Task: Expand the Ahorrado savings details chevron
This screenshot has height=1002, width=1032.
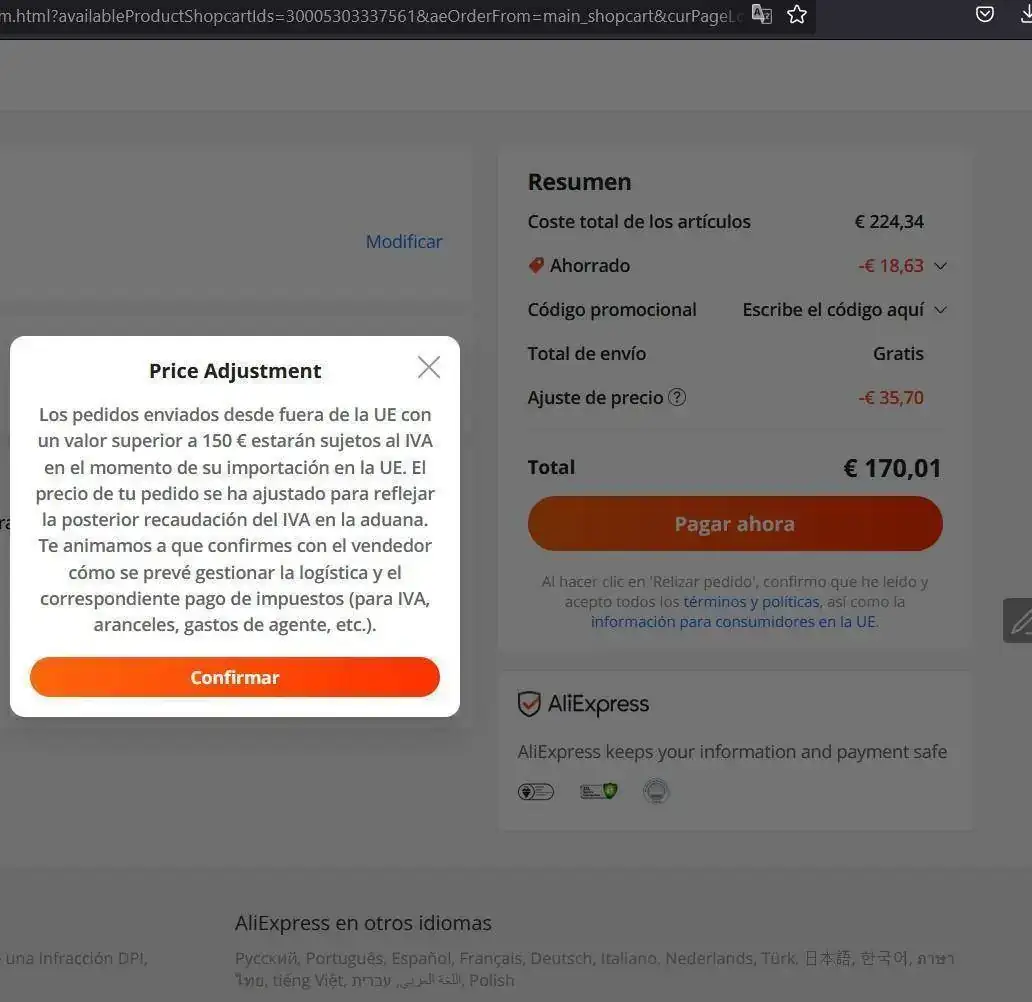Action: [941, 266]
